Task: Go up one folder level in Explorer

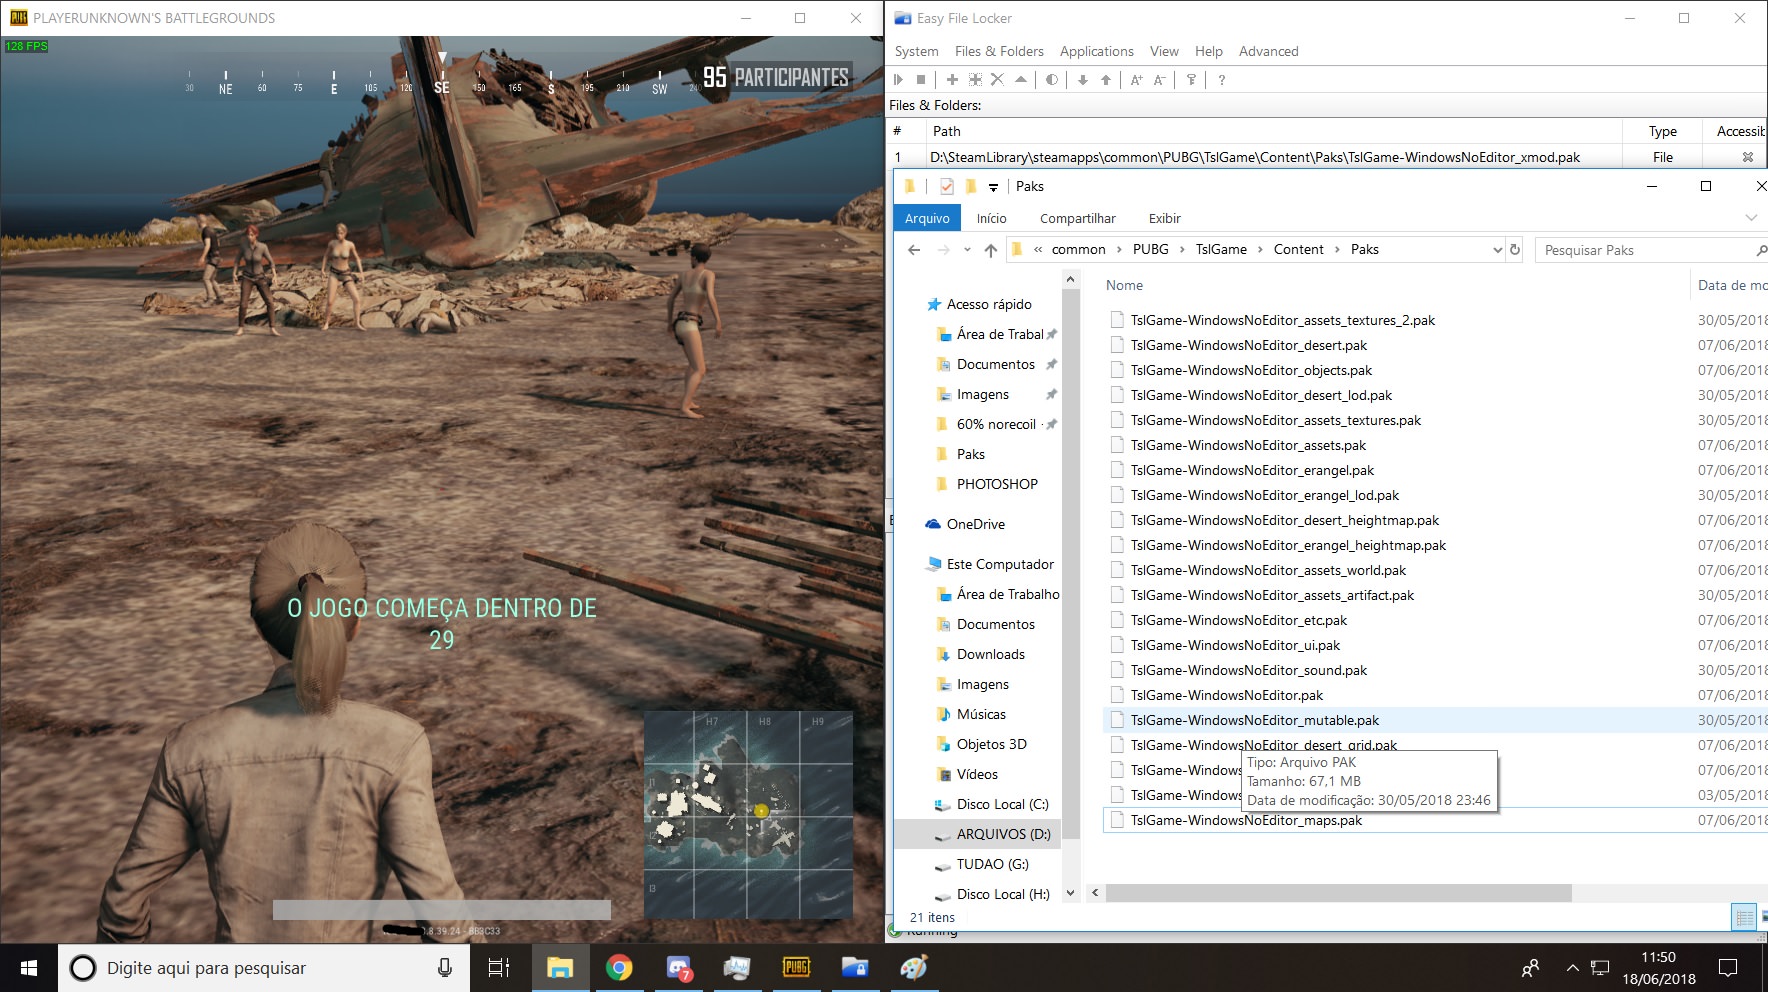Action: [990, 250]
